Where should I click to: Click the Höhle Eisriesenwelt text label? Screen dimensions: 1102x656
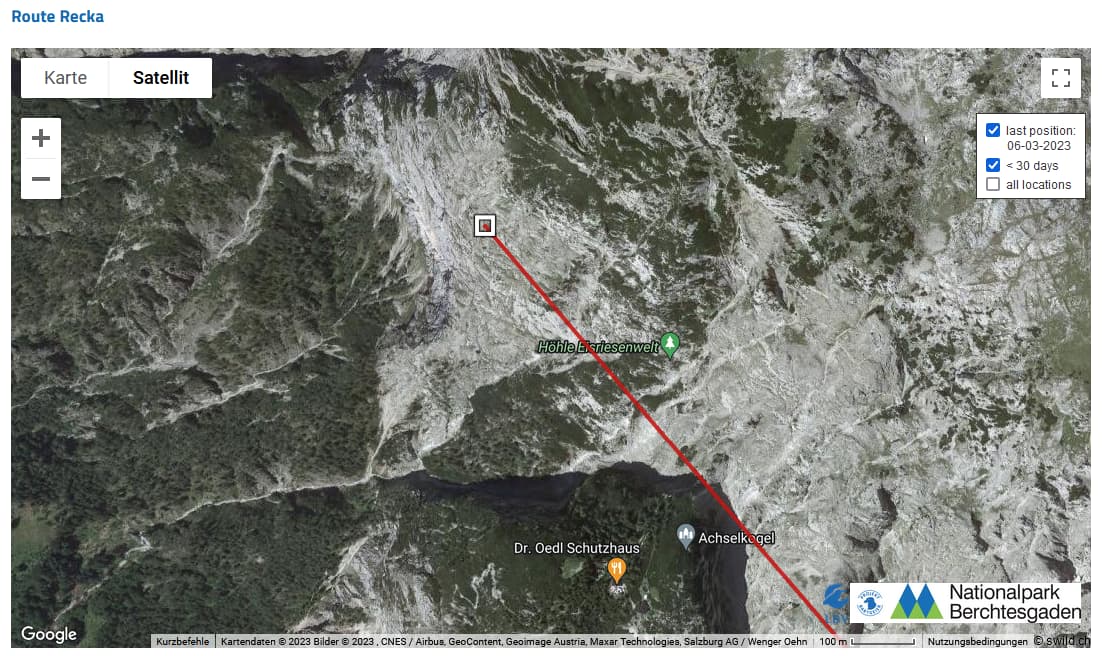coord(598,347)
